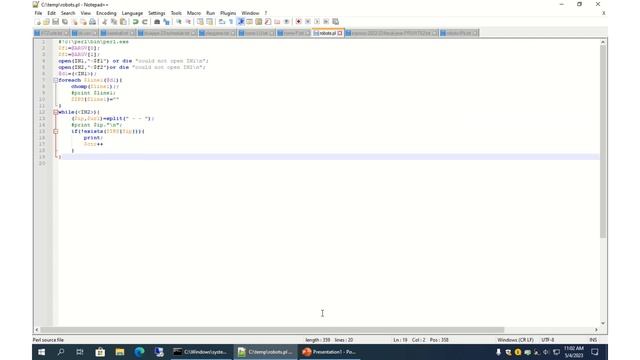640x360 pixels.
Task: Switch to the Presentation1 PowerPoint taskbar button
Action: 329,352
